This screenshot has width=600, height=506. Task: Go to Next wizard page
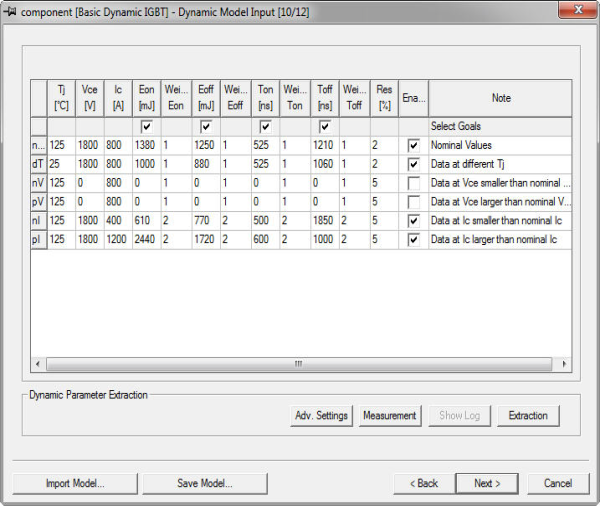click(x=487, y=483)
